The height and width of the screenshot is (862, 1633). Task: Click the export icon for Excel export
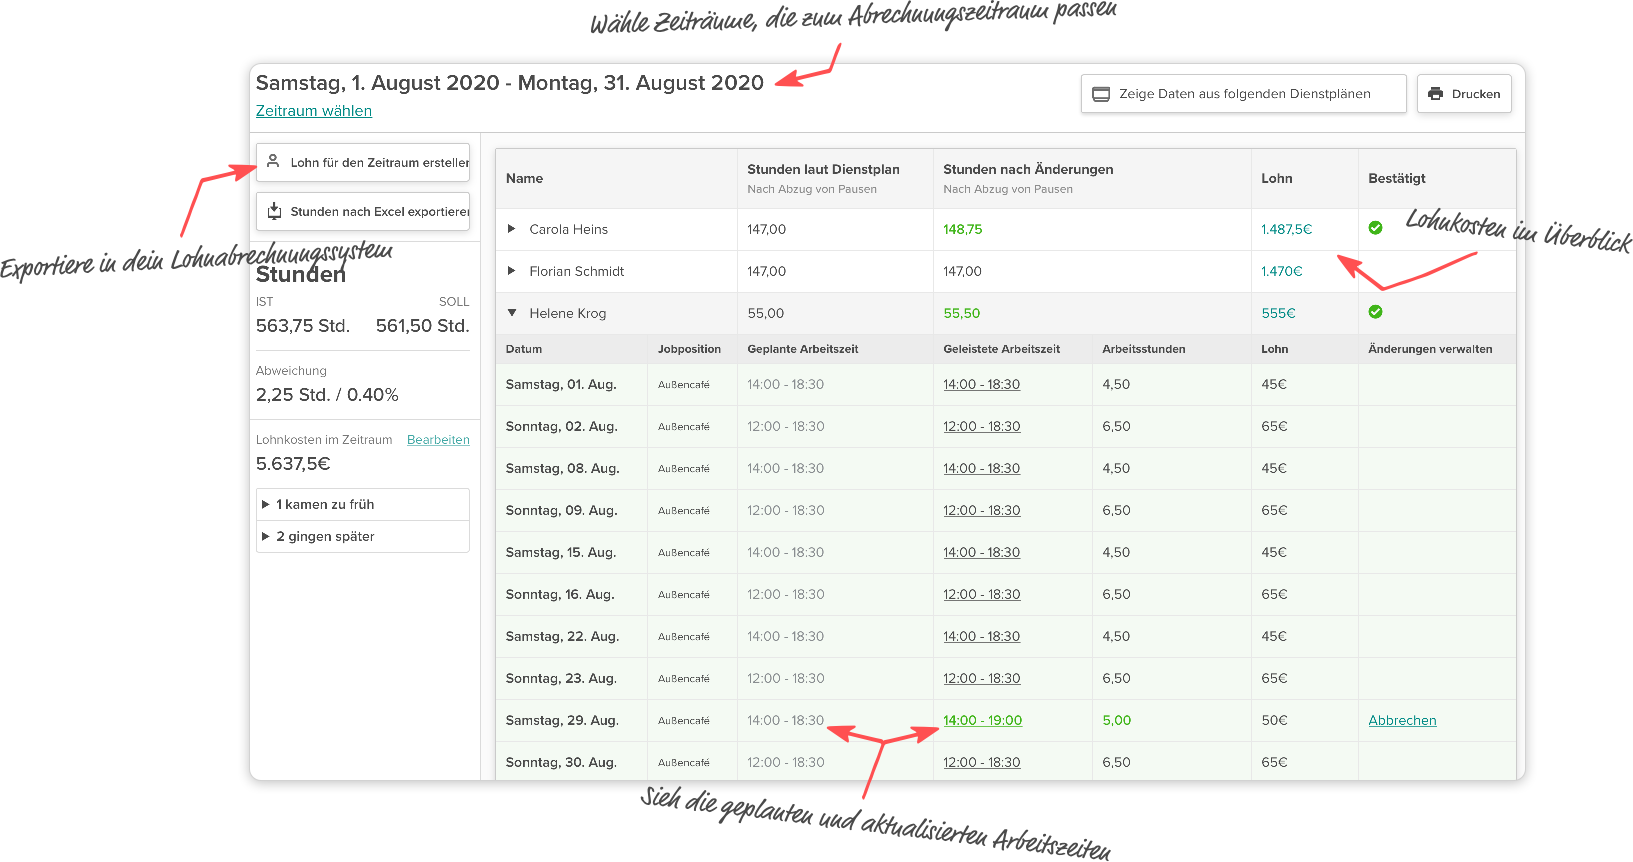(274, 211)
